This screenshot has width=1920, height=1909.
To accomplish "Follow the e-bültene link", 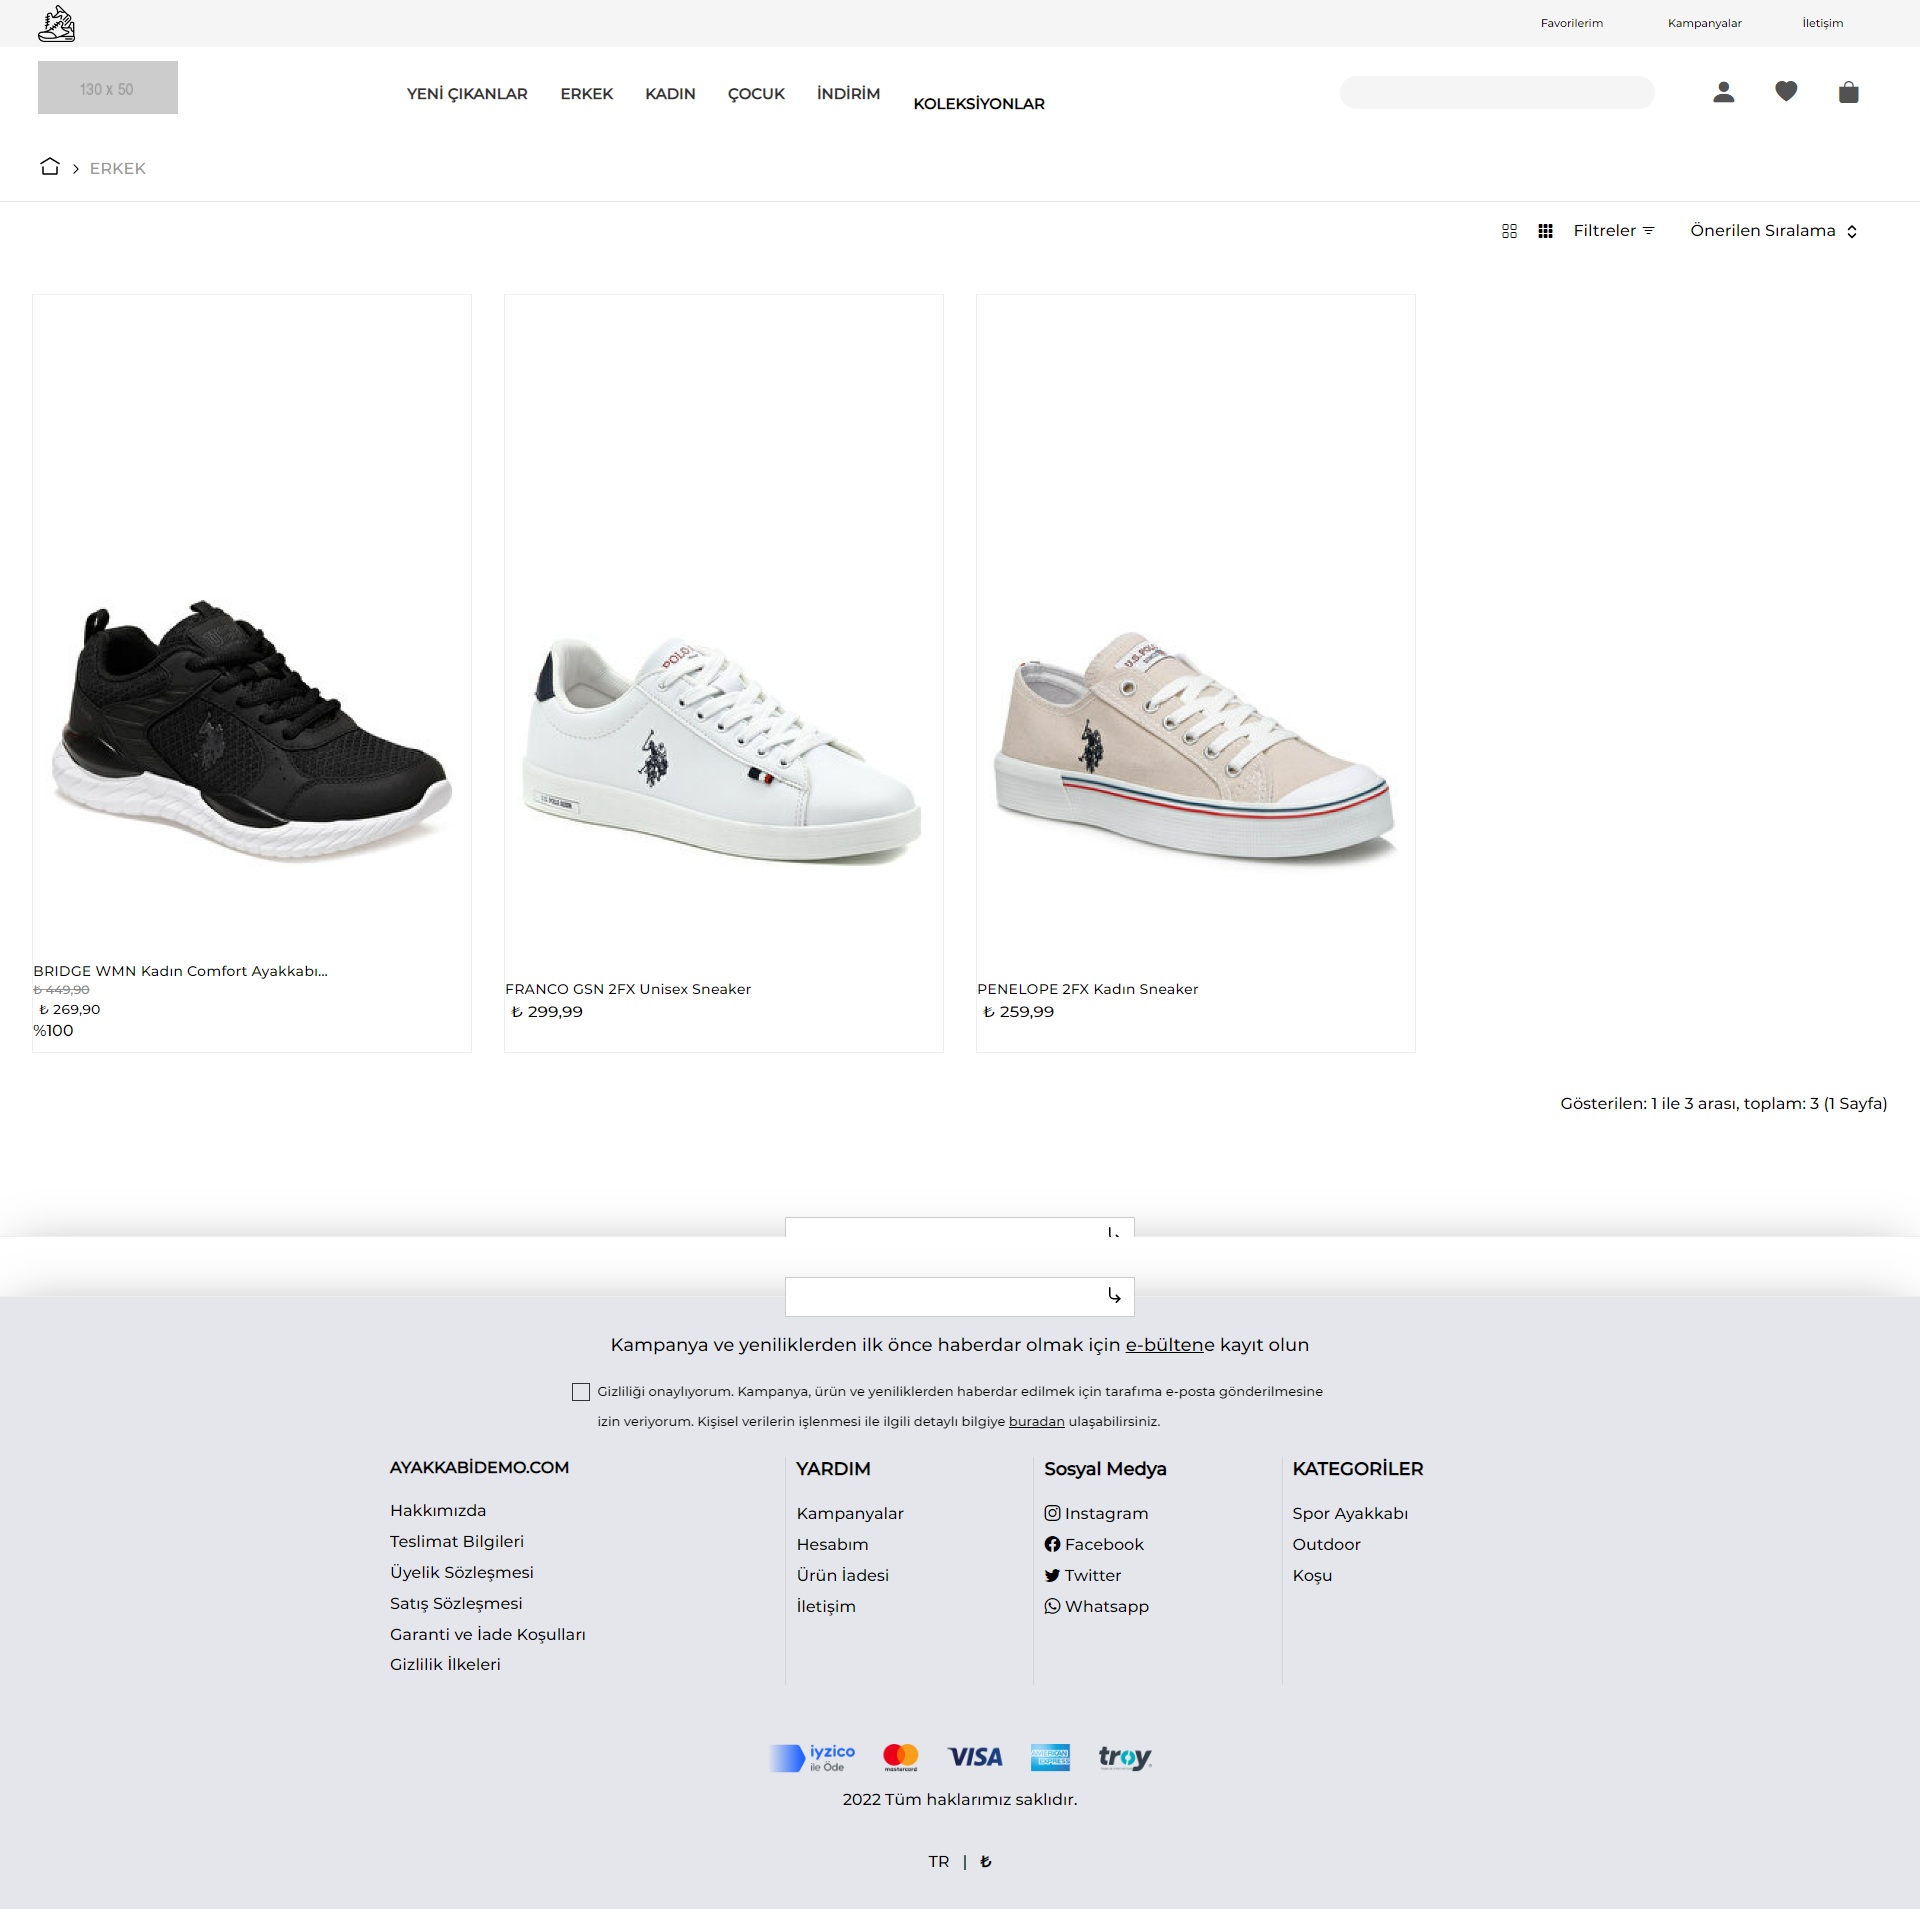I will point(1170,1345).
